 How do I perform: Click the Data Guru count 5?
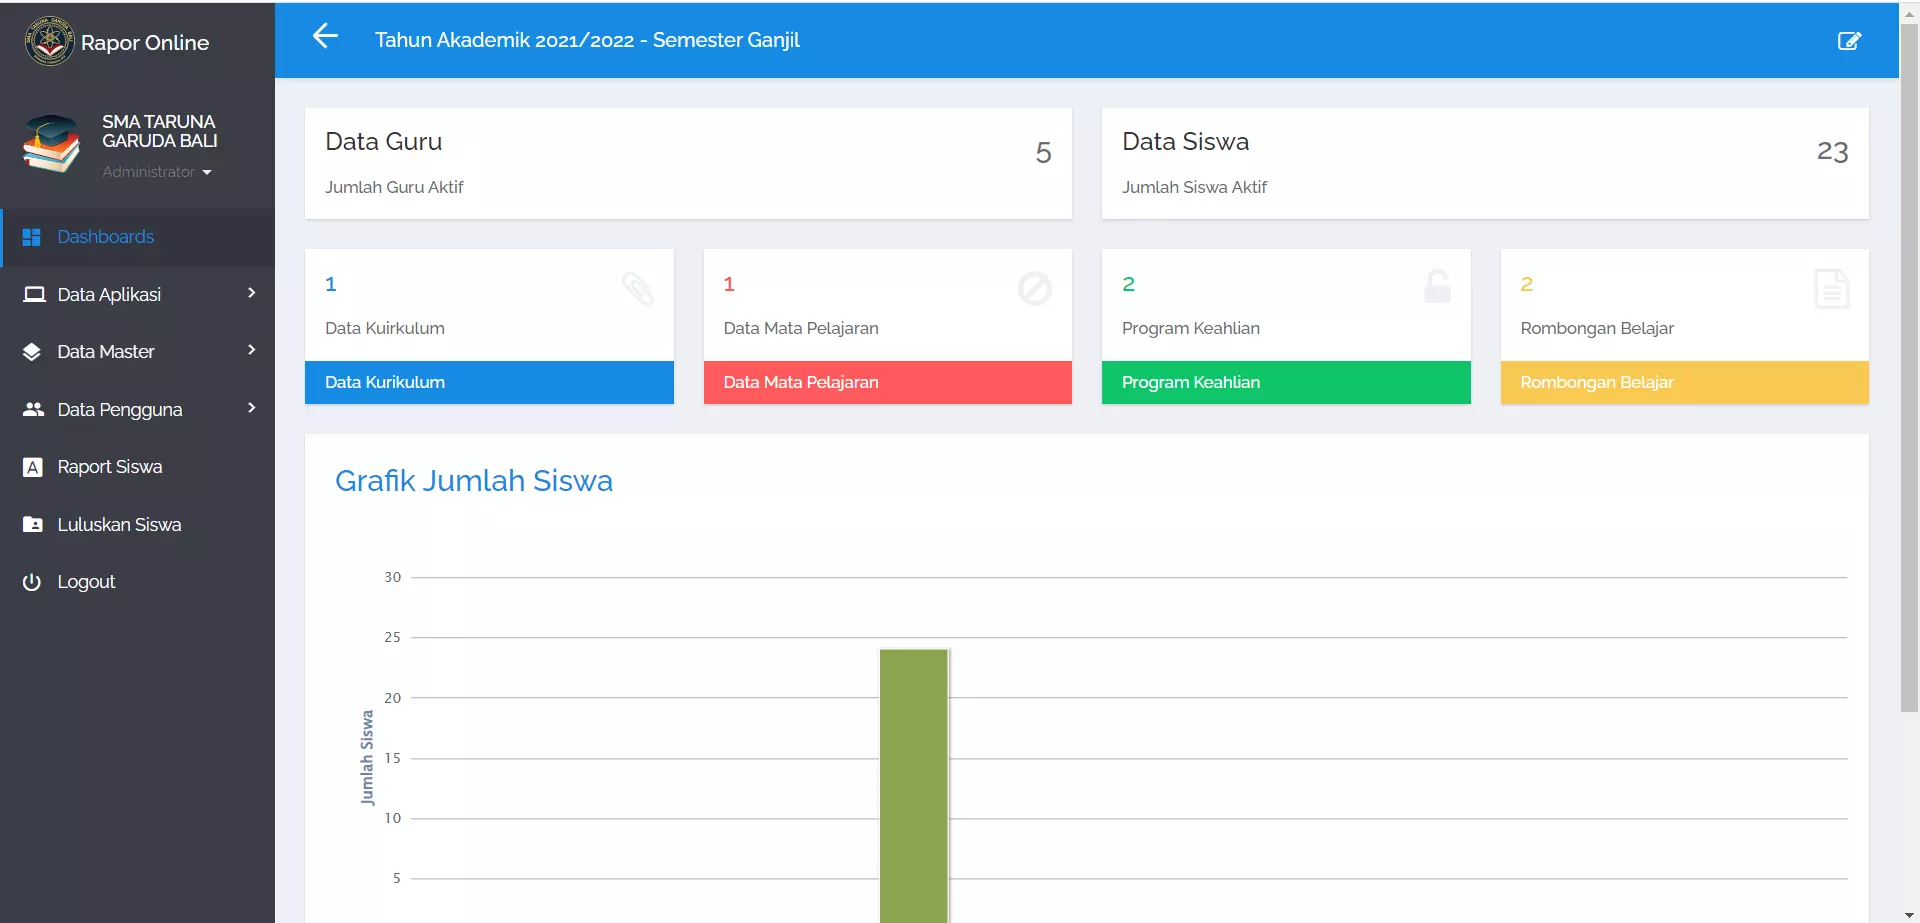[1043, 153]
